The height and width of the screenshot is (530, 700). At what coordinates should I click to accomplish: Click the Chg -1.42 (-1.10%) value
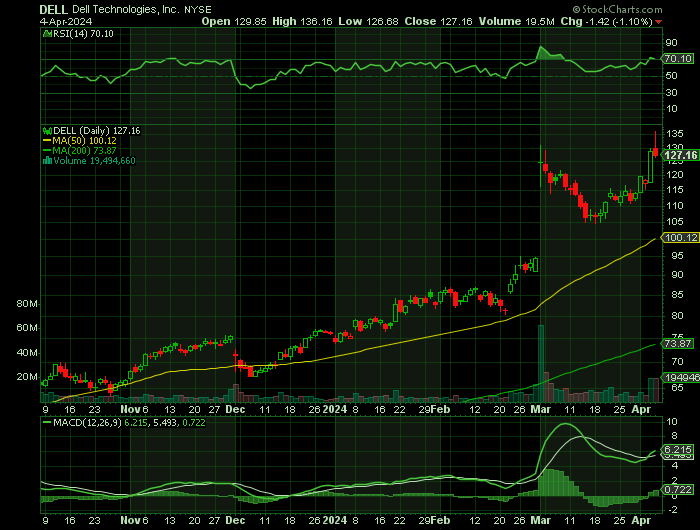click(607, 21)
